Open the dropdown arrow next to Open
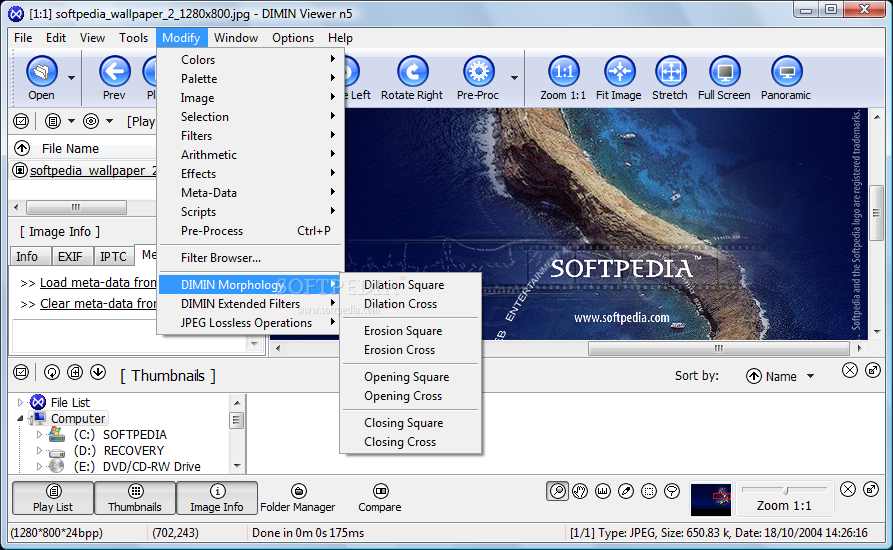 [71, 77]
